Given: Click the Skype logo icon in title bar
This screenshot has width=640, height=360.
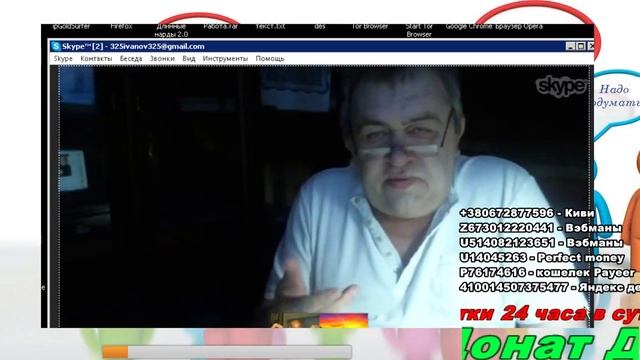Looking at the screenshot, I should (56, 46).
